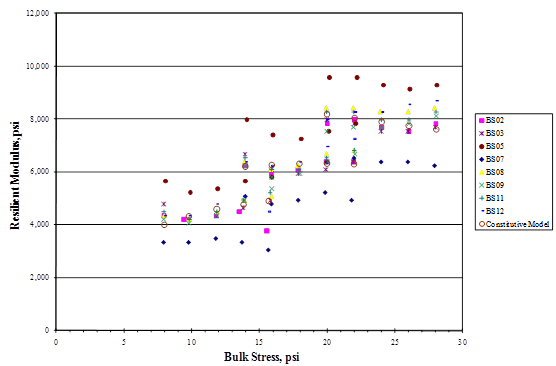Click the BS08 legend label text
The width and height of the screenshot is (556, 366).
click(495, 172)
